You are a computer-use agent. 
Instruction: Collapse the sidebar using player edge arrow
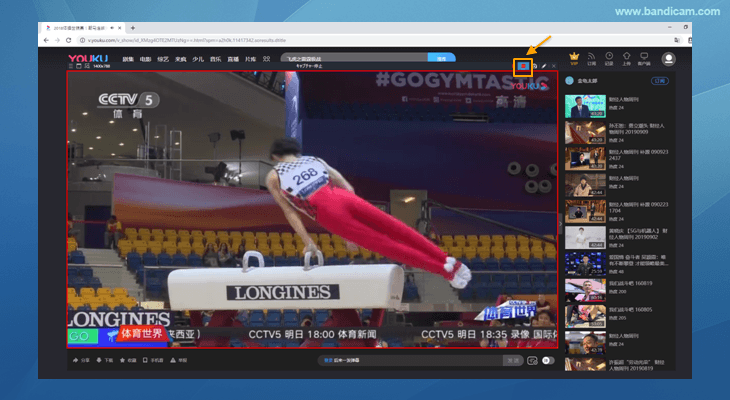tap(561, 224)
